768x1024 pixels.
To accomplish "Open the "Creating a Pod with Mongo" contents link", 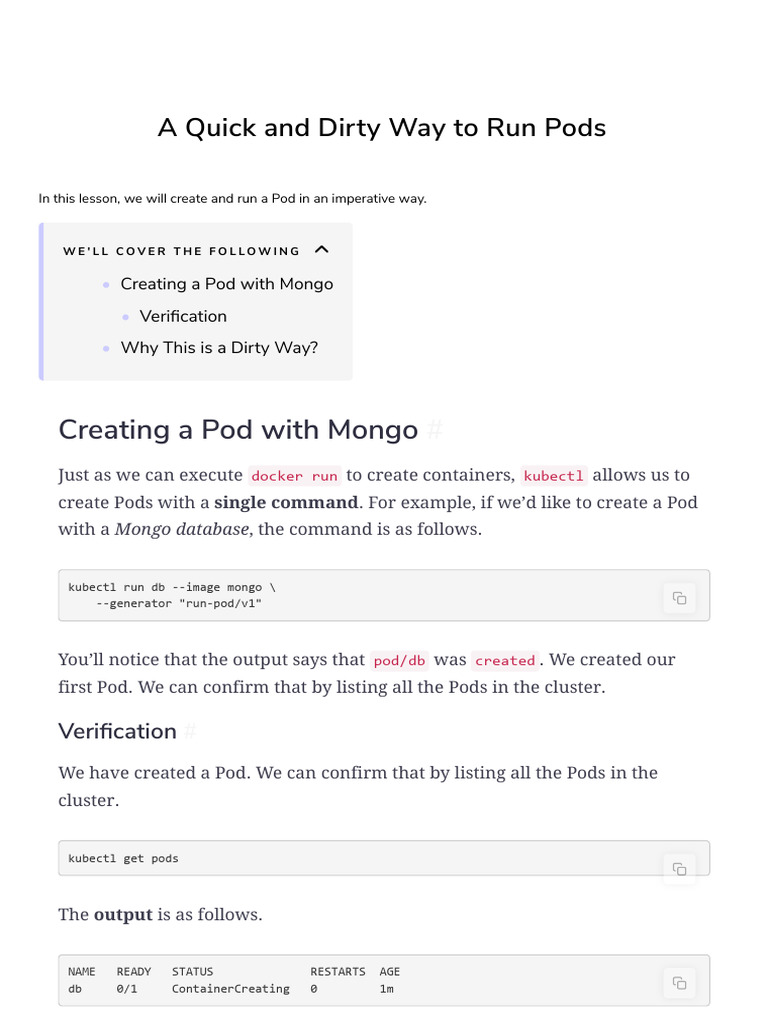I will (x=226, y=284).
